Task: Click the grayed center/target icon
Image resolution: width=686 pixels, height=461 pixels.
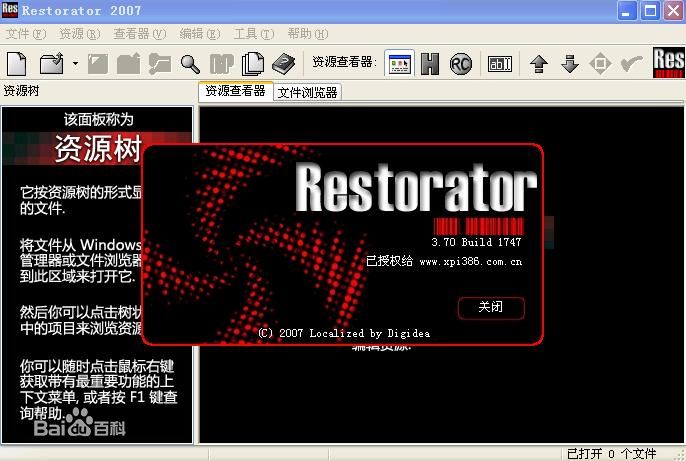Action: (x=600, y=64)
